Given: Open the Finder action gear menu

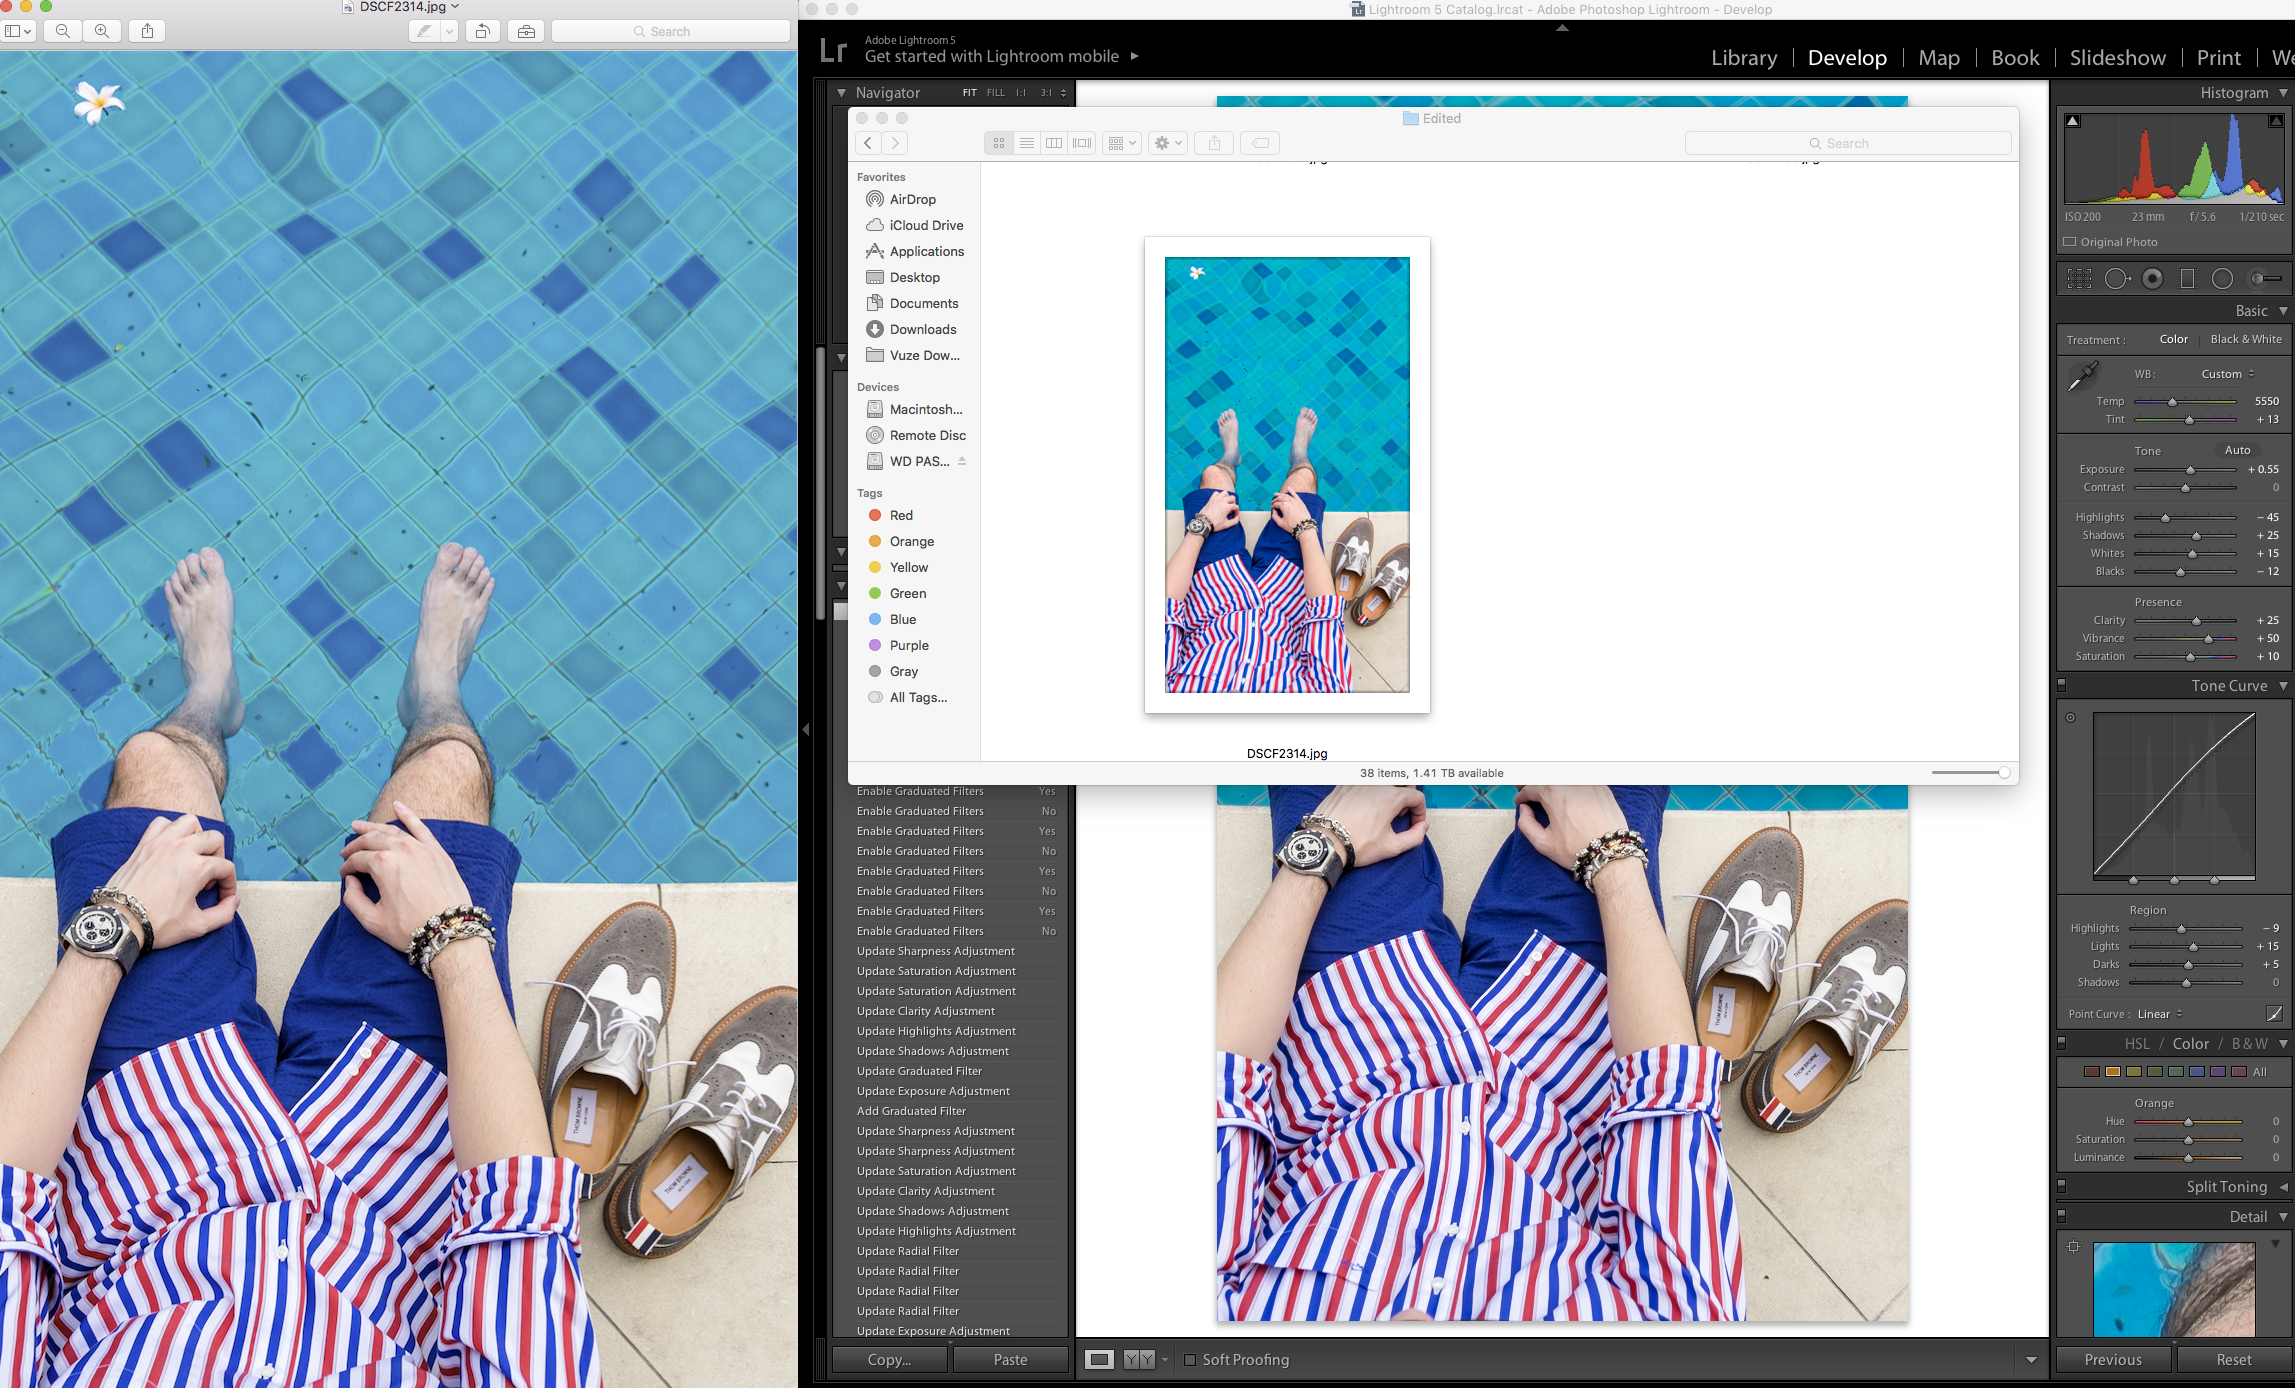Looking at the screenshot, I should pyautogui.click(x=1166, y=143).
